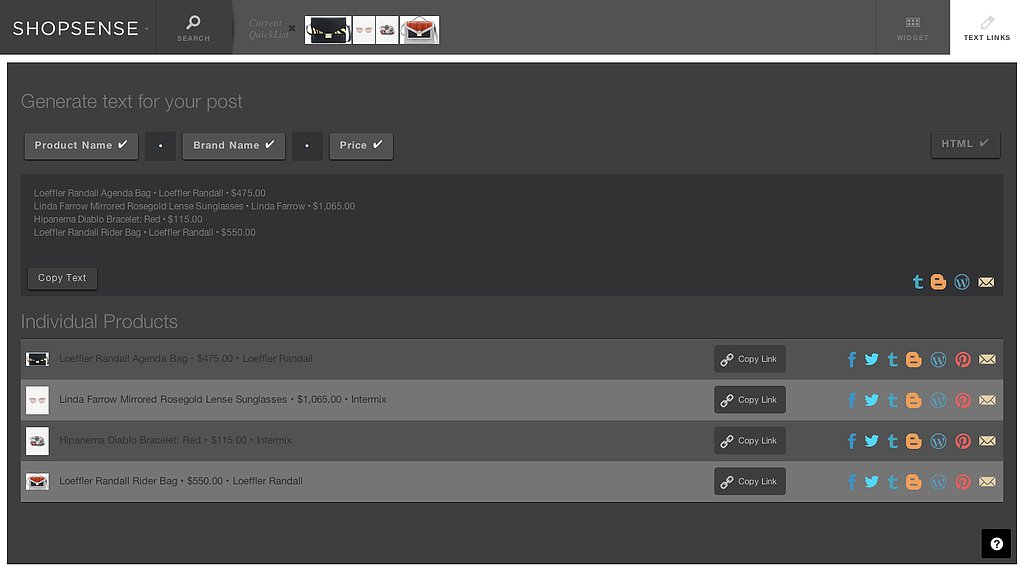1024x569 pixels.
Task: Share Agenda Bag on Blogger
Action: click(x=914, y=359)
